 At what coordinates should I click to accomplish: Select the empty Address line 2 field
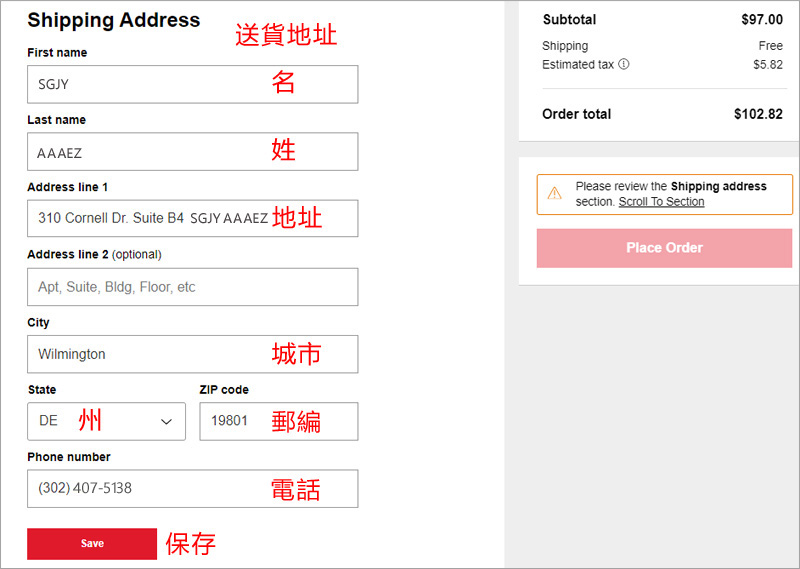point(192,287)
